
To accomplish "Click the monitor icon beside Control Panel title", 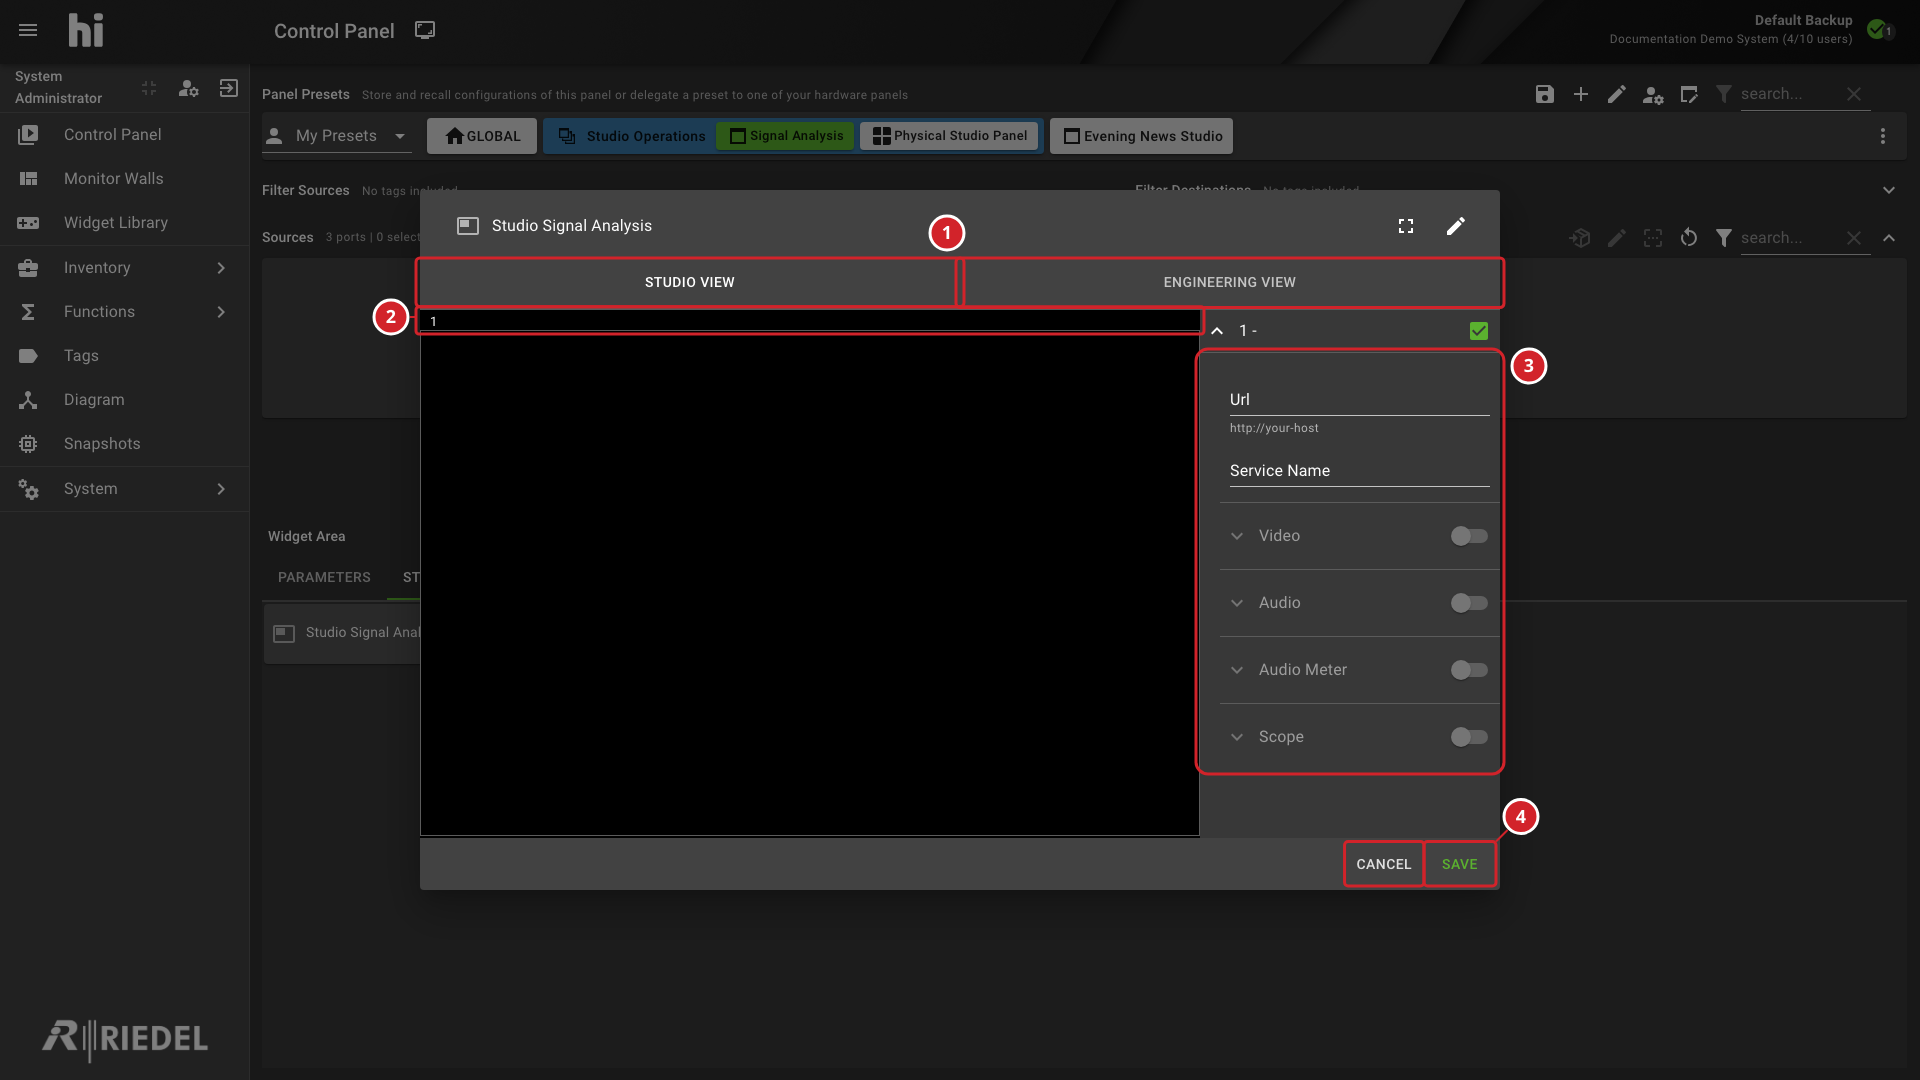I will click(x=425, y=30).
